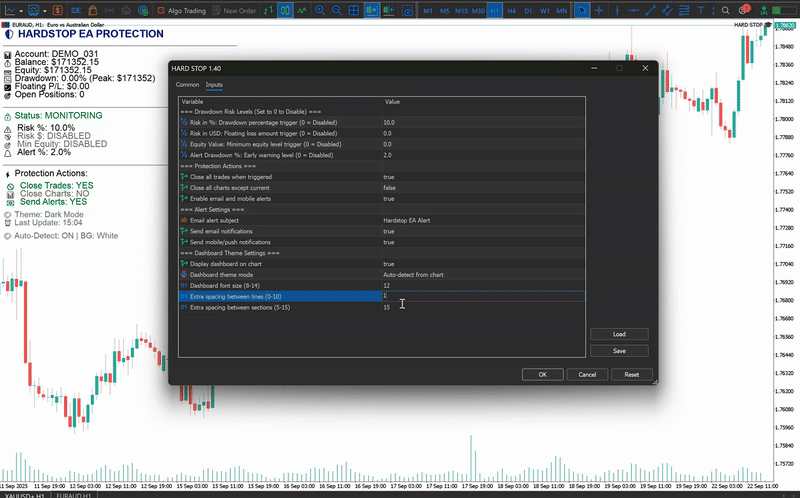
Task: Change 'Send email notifications' value
Action: coord(483,231)
